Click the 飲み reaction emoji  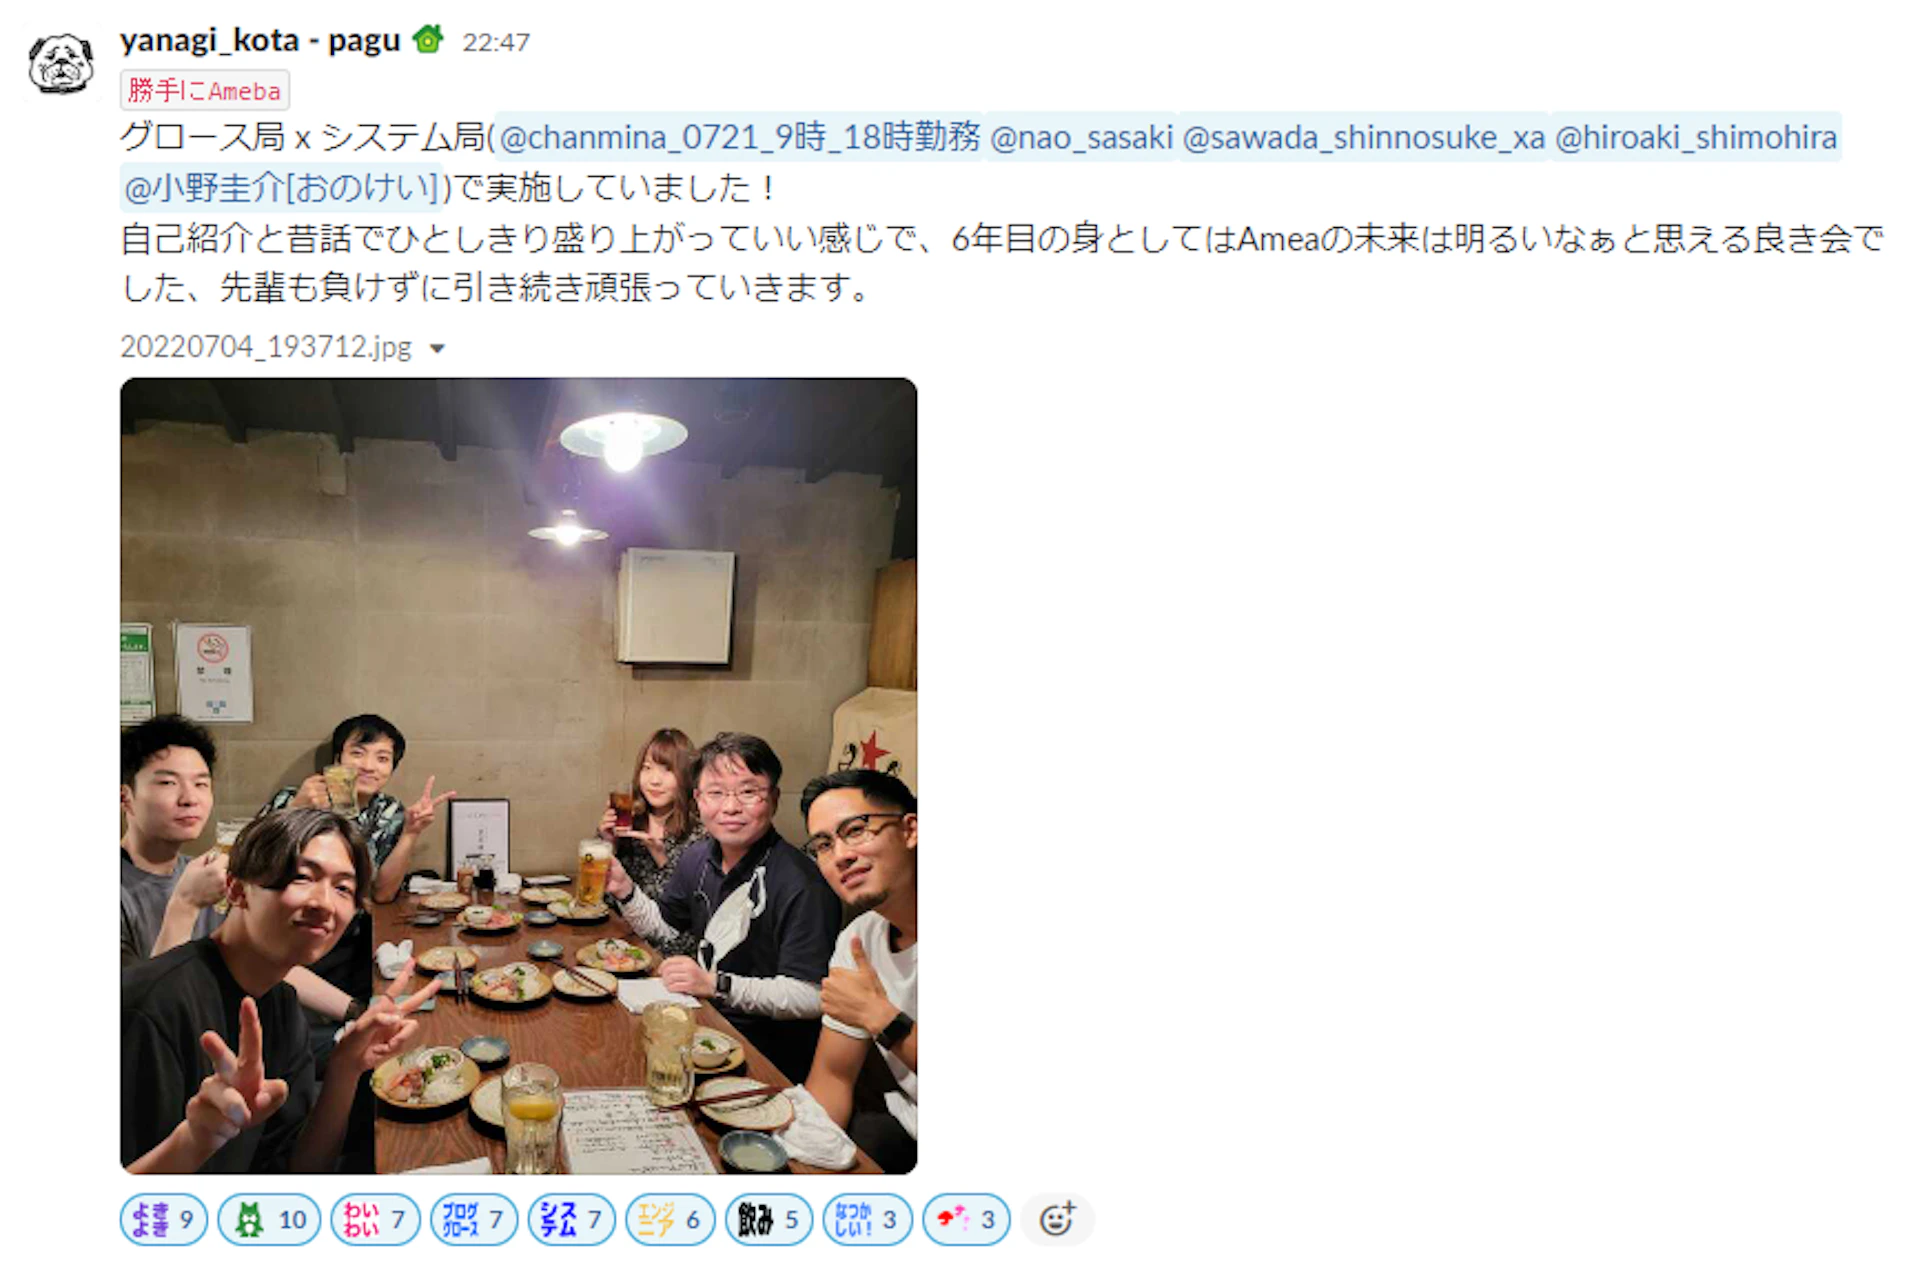[755, 1219]
